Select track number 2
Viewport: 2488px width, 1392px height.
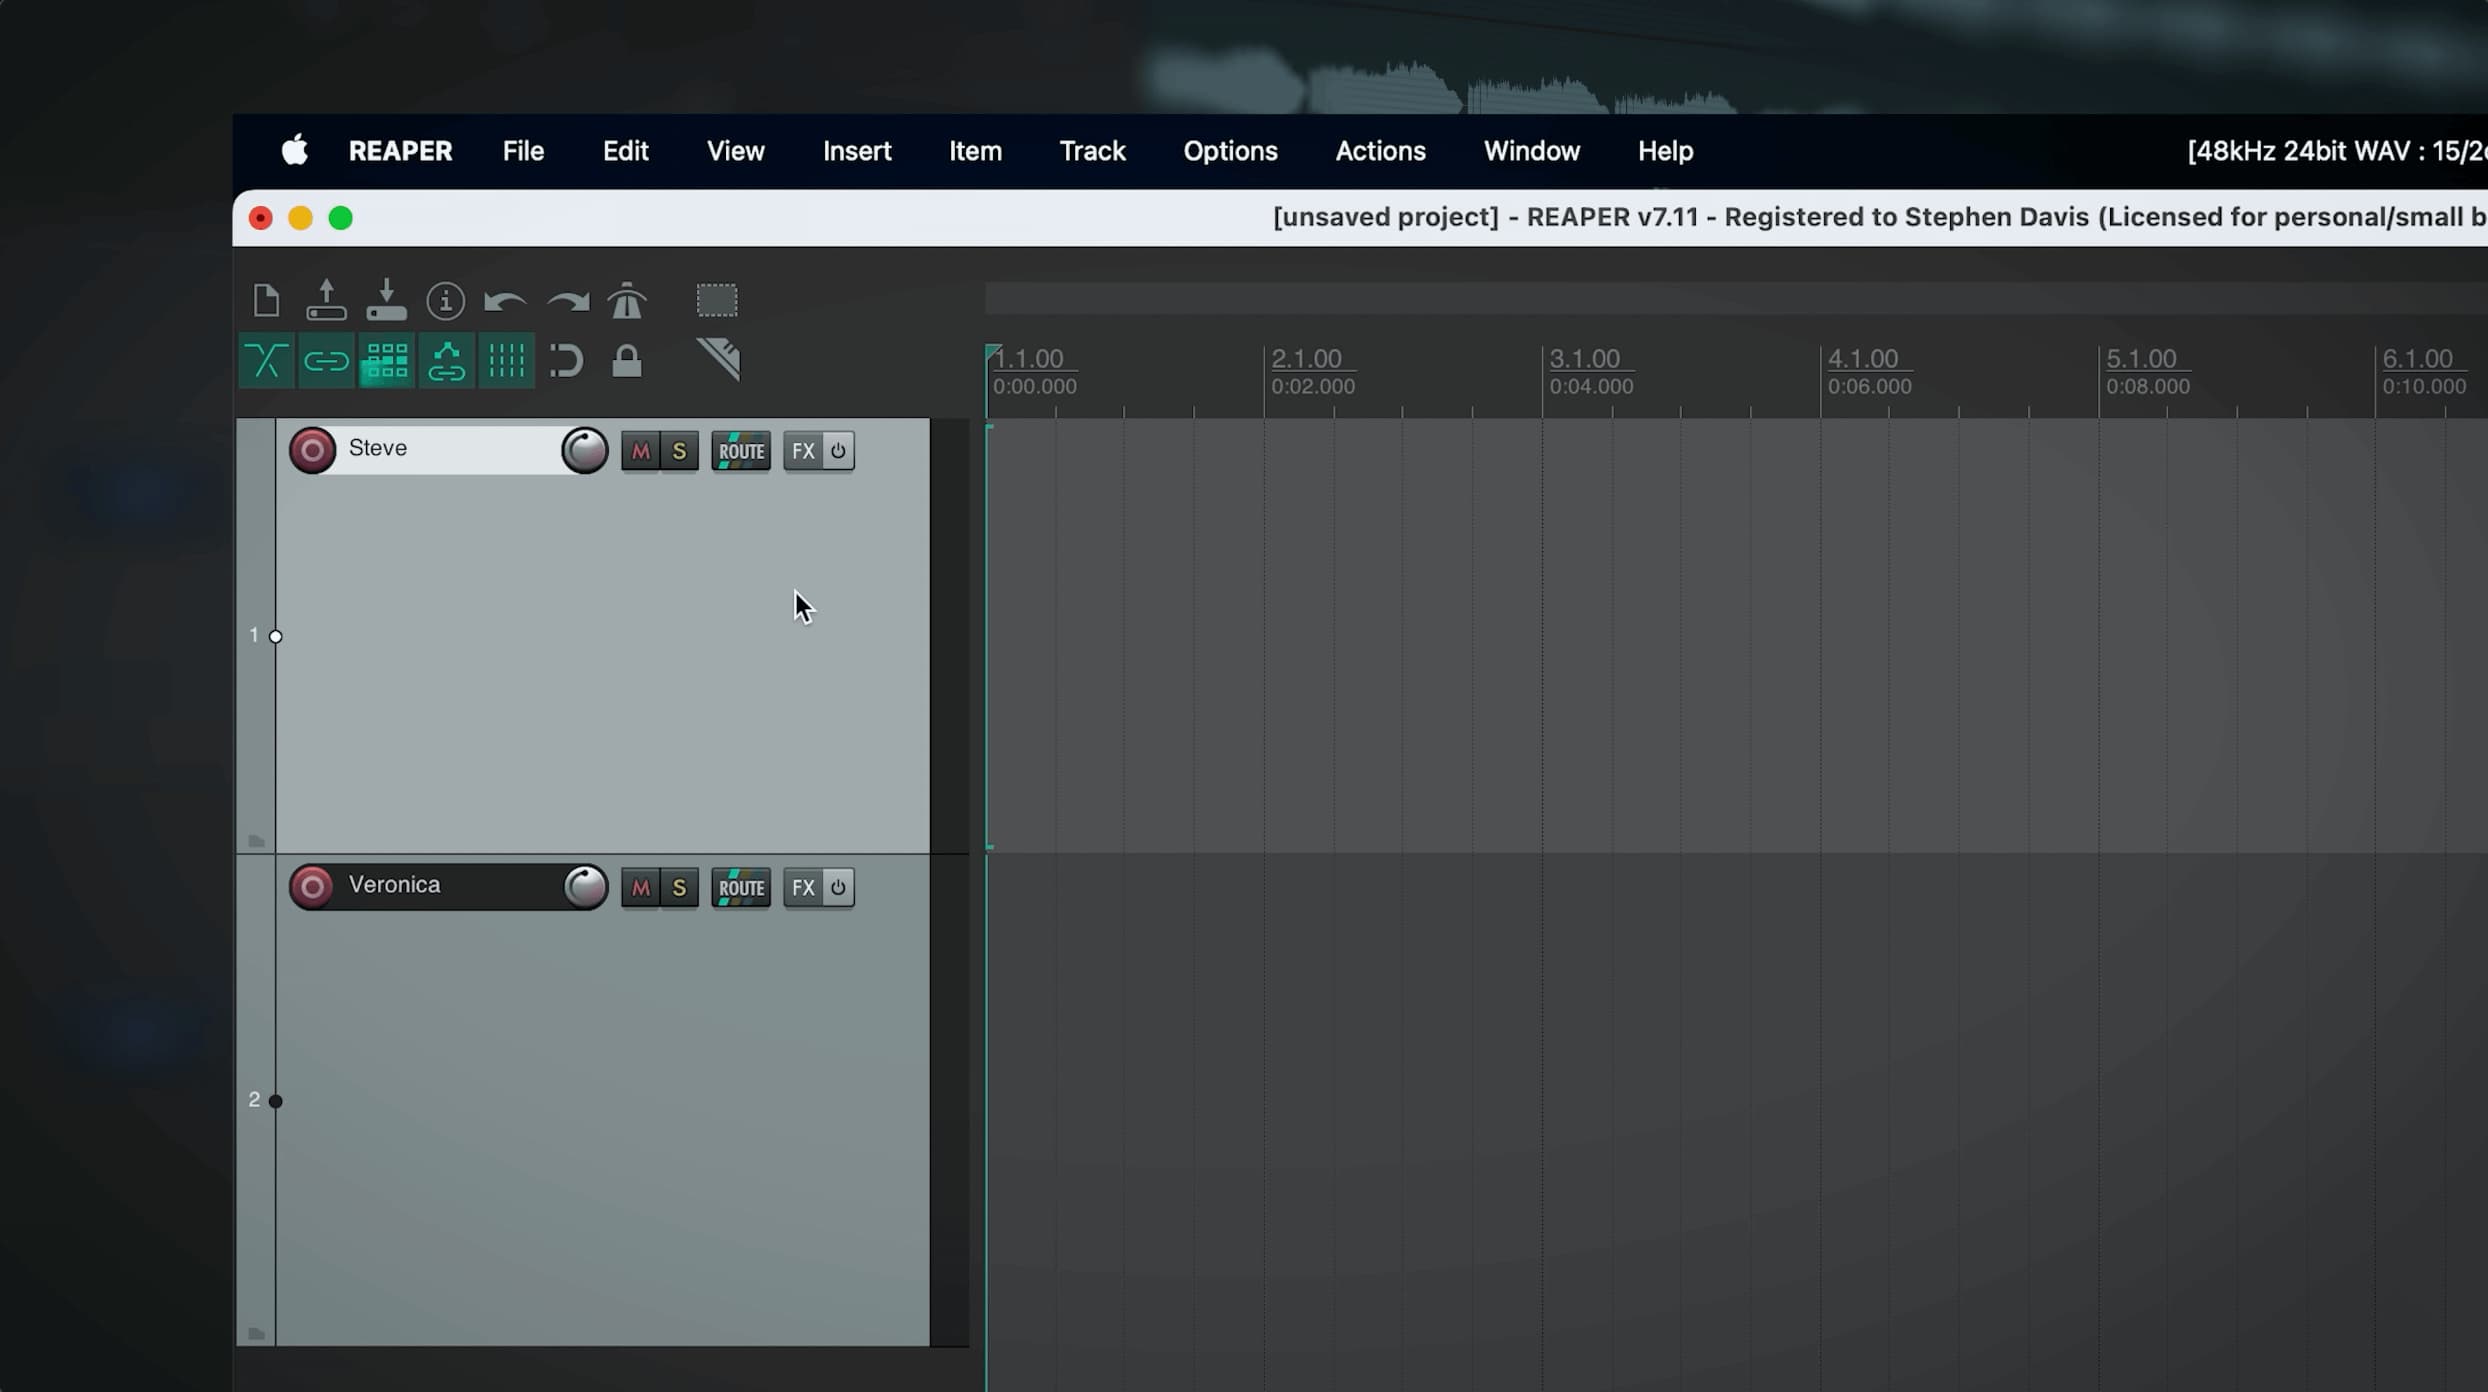tap(254, 1099)
